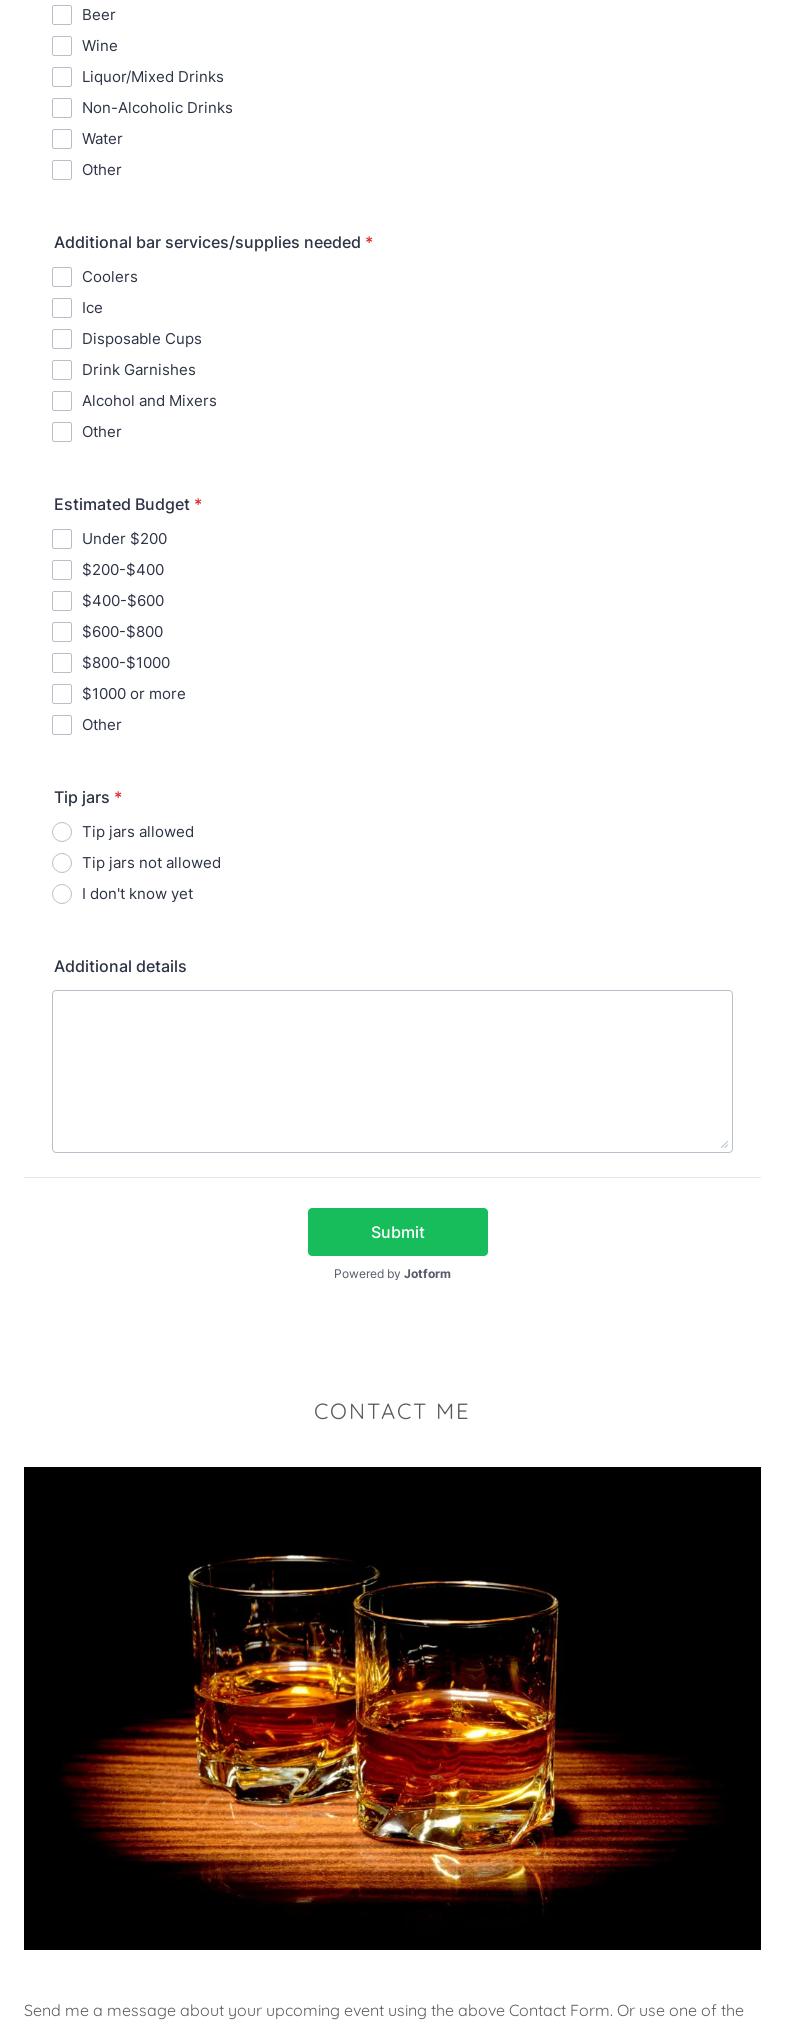
Task: Enable the Non-Alcoholic Drinks checkbox
Action: pyautogui.click(x=62, y=108)
